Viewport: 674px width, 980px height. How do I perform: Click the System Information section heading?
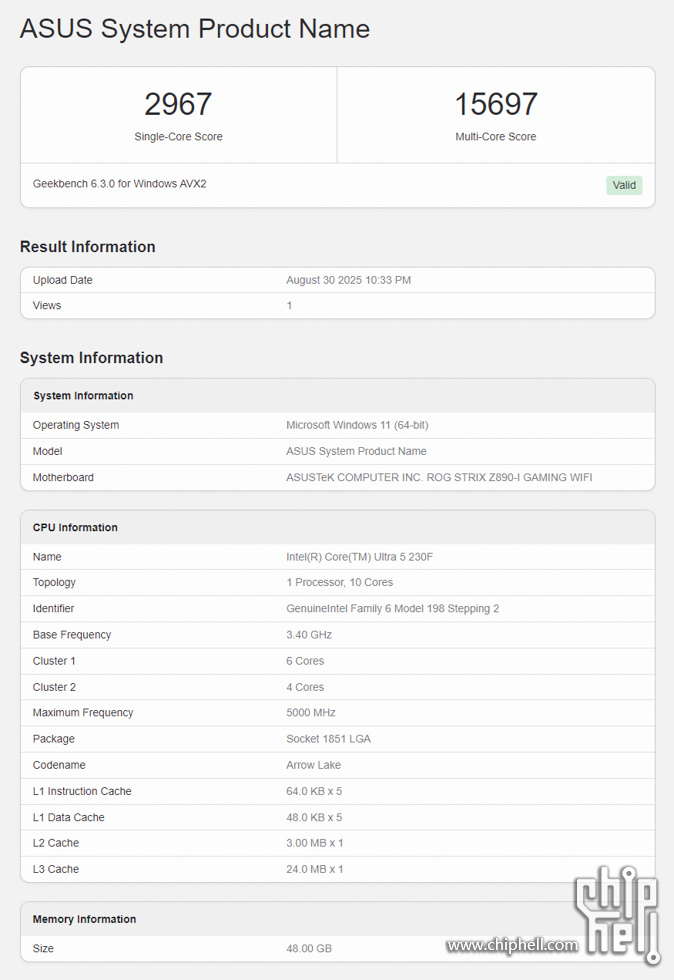point(91,358)
